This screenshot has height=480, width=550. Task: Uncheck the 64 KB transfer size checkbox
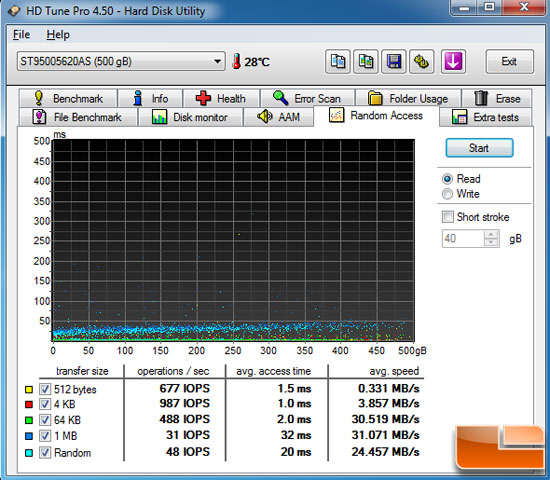point(45,420)
